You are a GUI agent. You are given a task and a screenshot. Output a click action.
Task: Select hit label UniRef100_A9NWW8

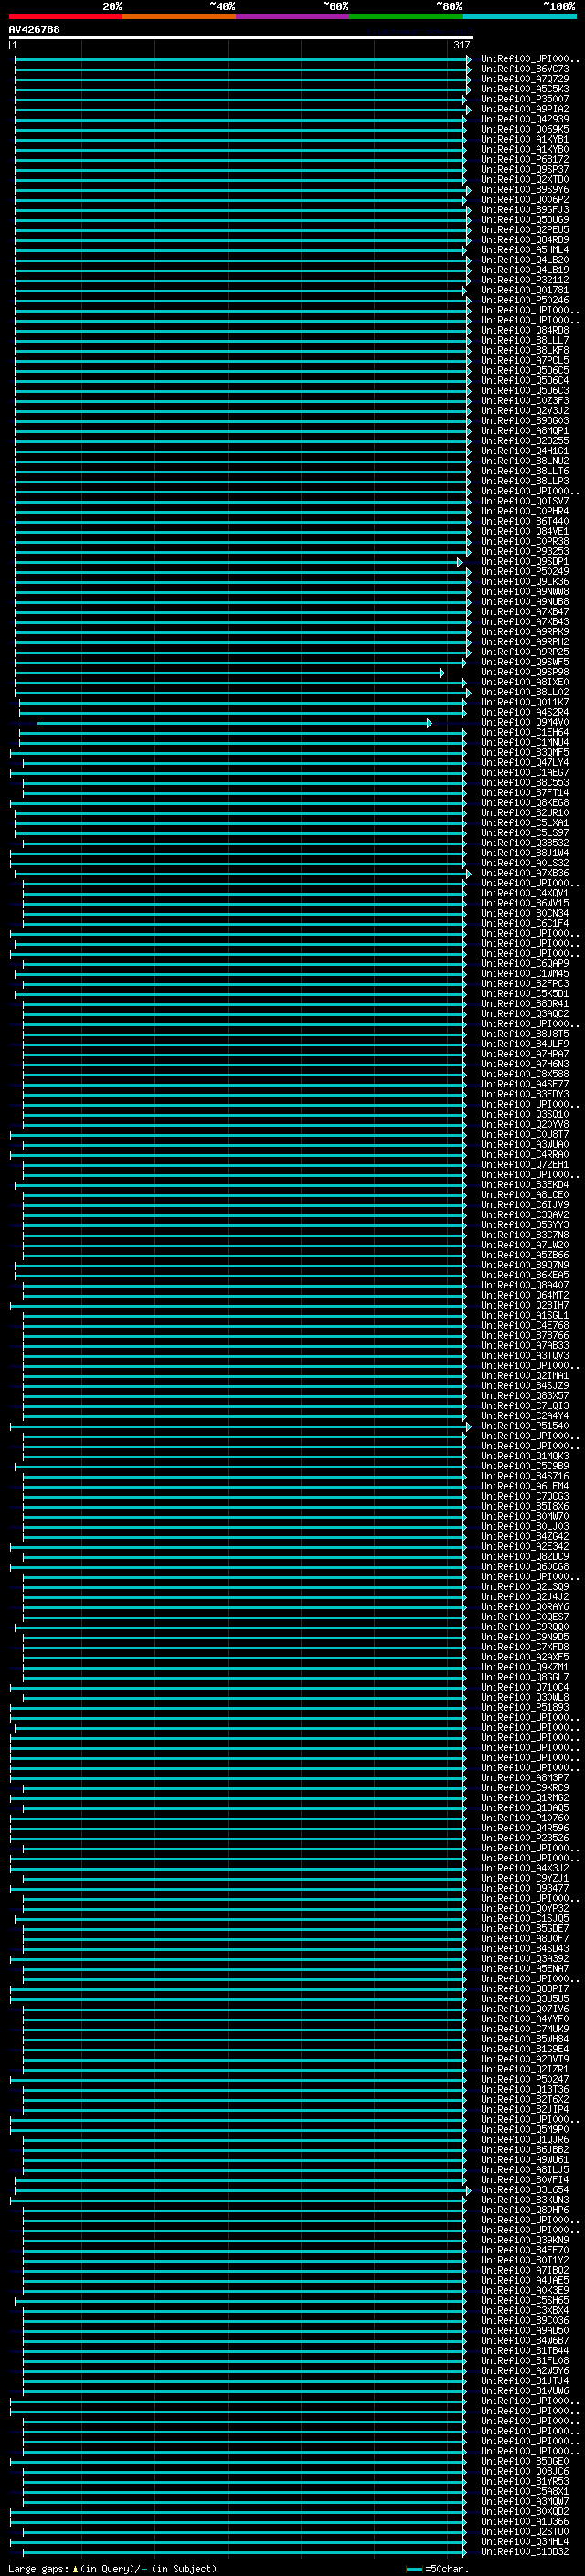pos(524,592)
